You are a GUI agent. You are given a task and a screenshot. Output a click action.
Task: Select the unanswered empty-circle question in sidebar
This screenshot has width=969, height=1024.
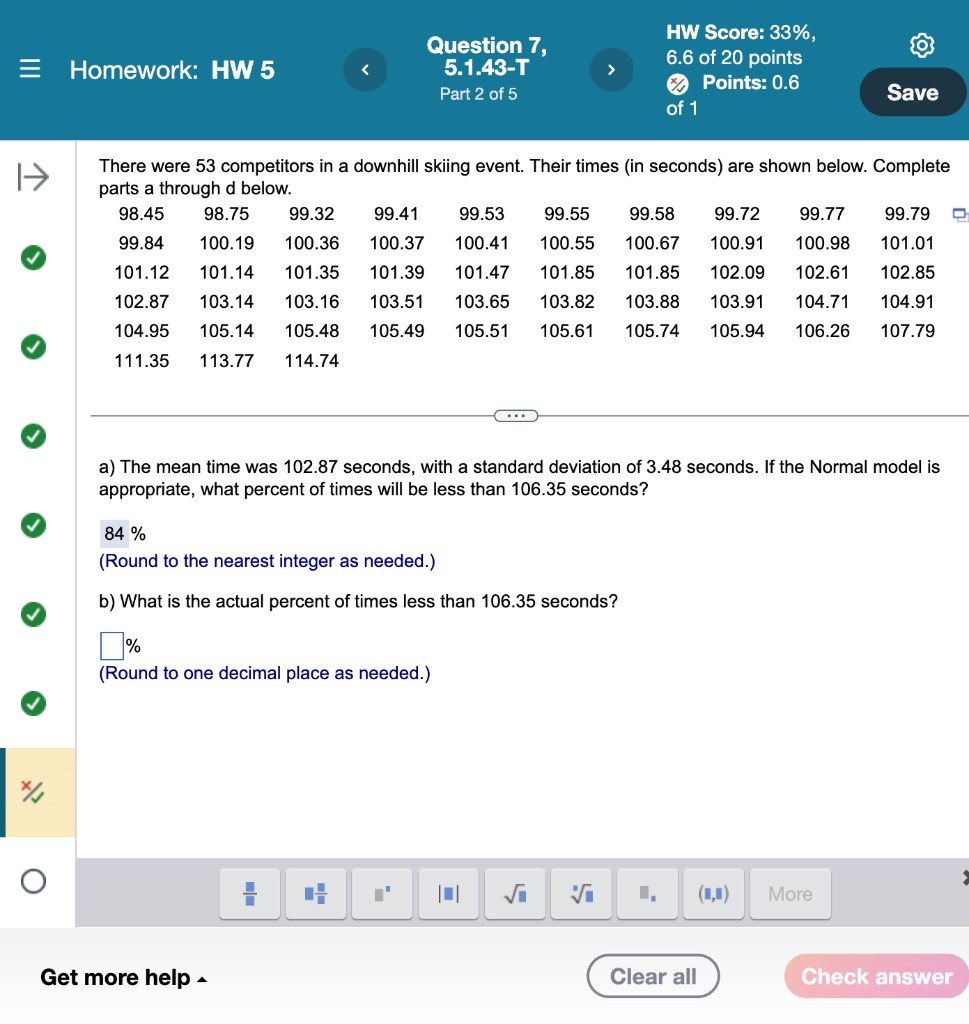pyautogui.click(x=33, y=881)
